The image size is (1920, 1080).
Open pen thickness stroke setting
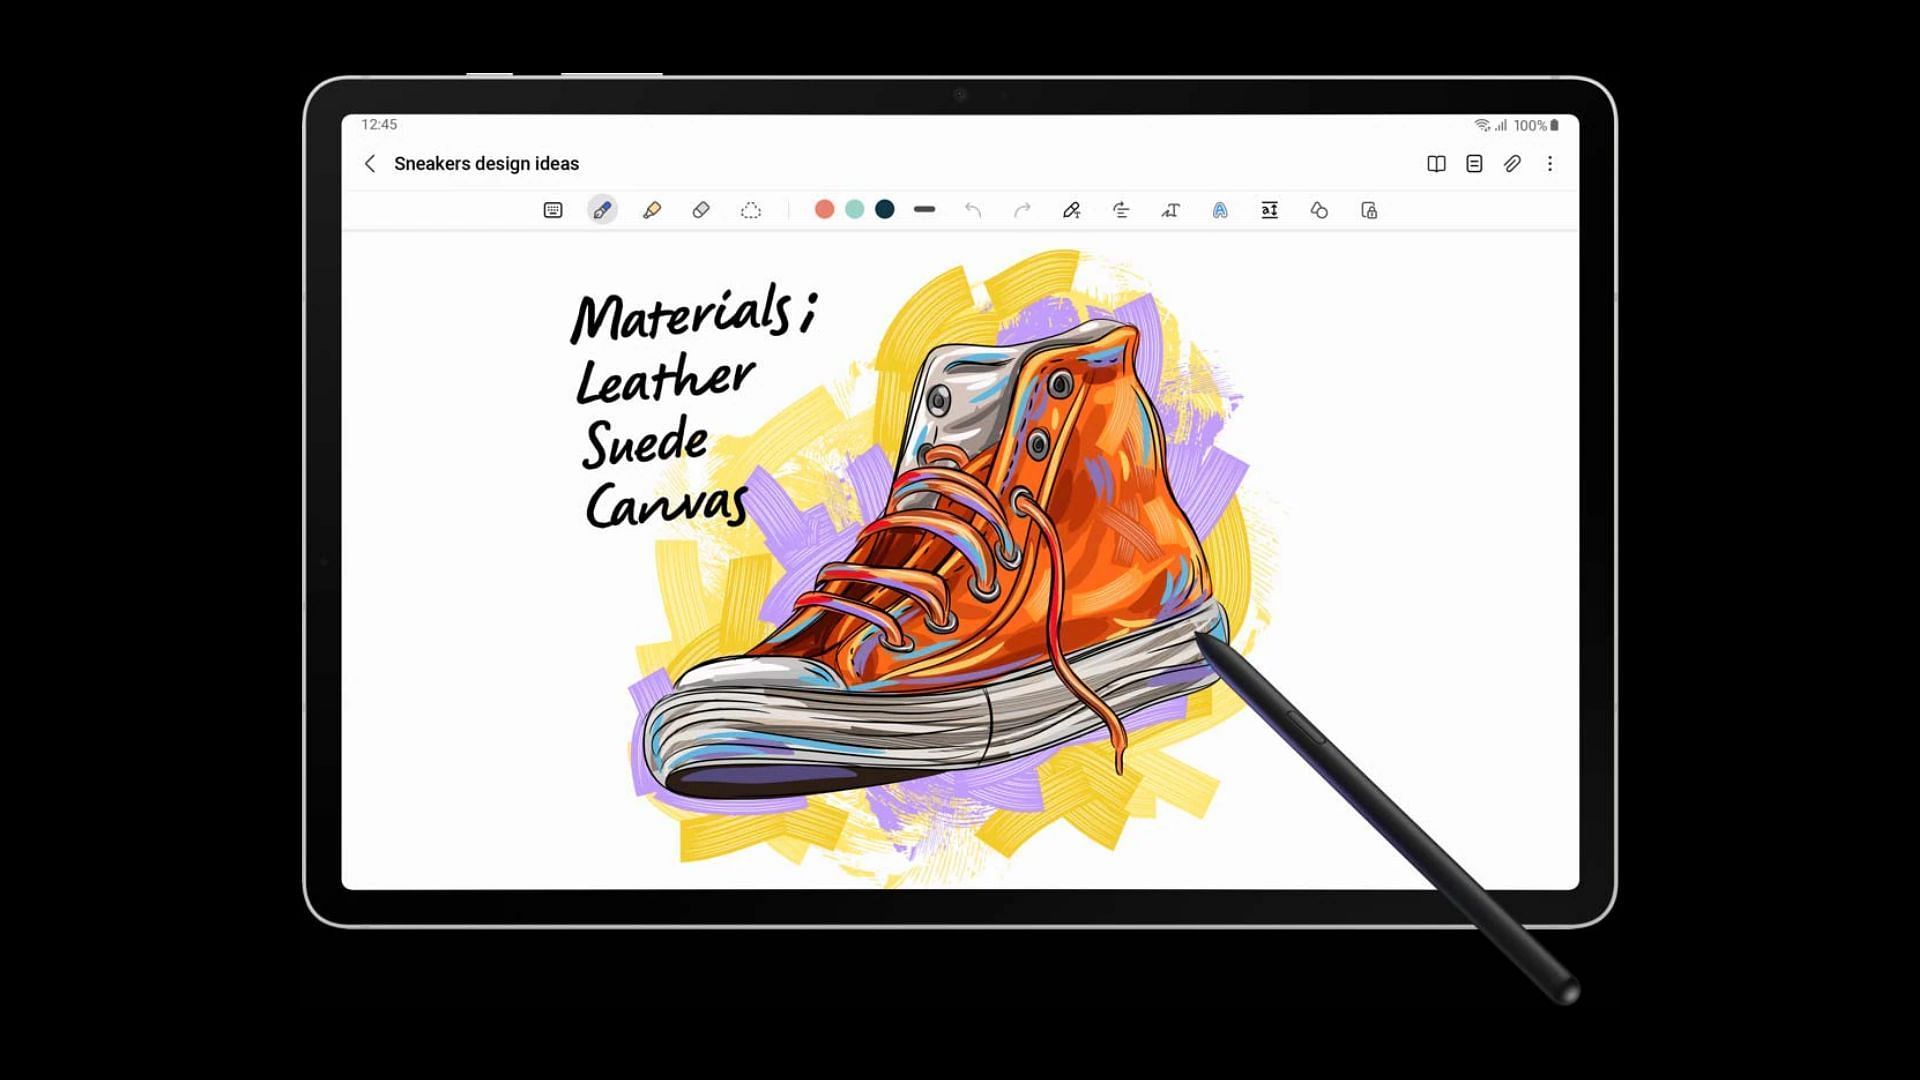click(924, 210)
